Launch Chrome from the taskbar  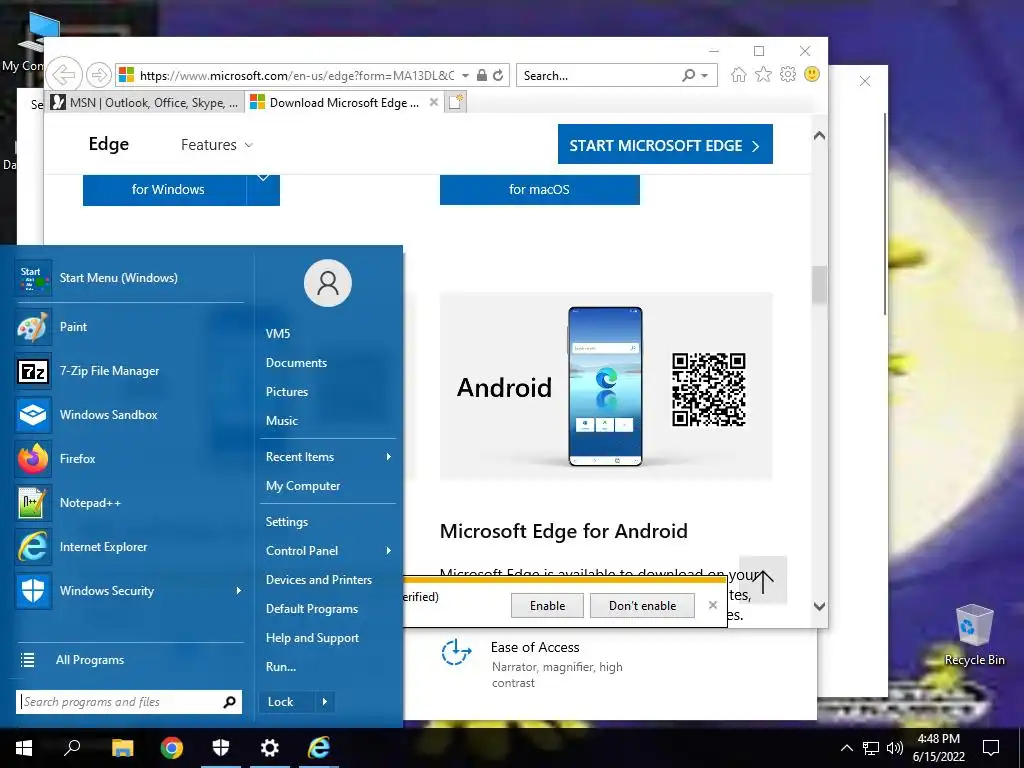coord(172,748)
